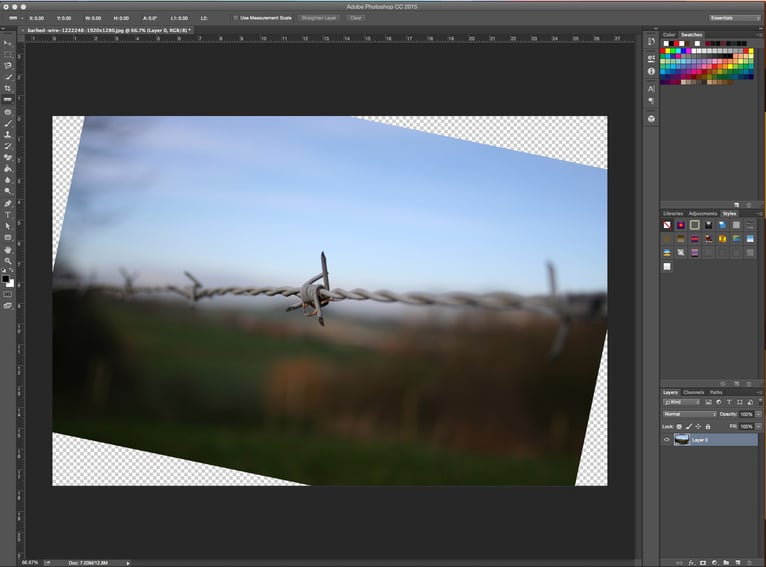Select the Brush tool

[x=8, y=123]
